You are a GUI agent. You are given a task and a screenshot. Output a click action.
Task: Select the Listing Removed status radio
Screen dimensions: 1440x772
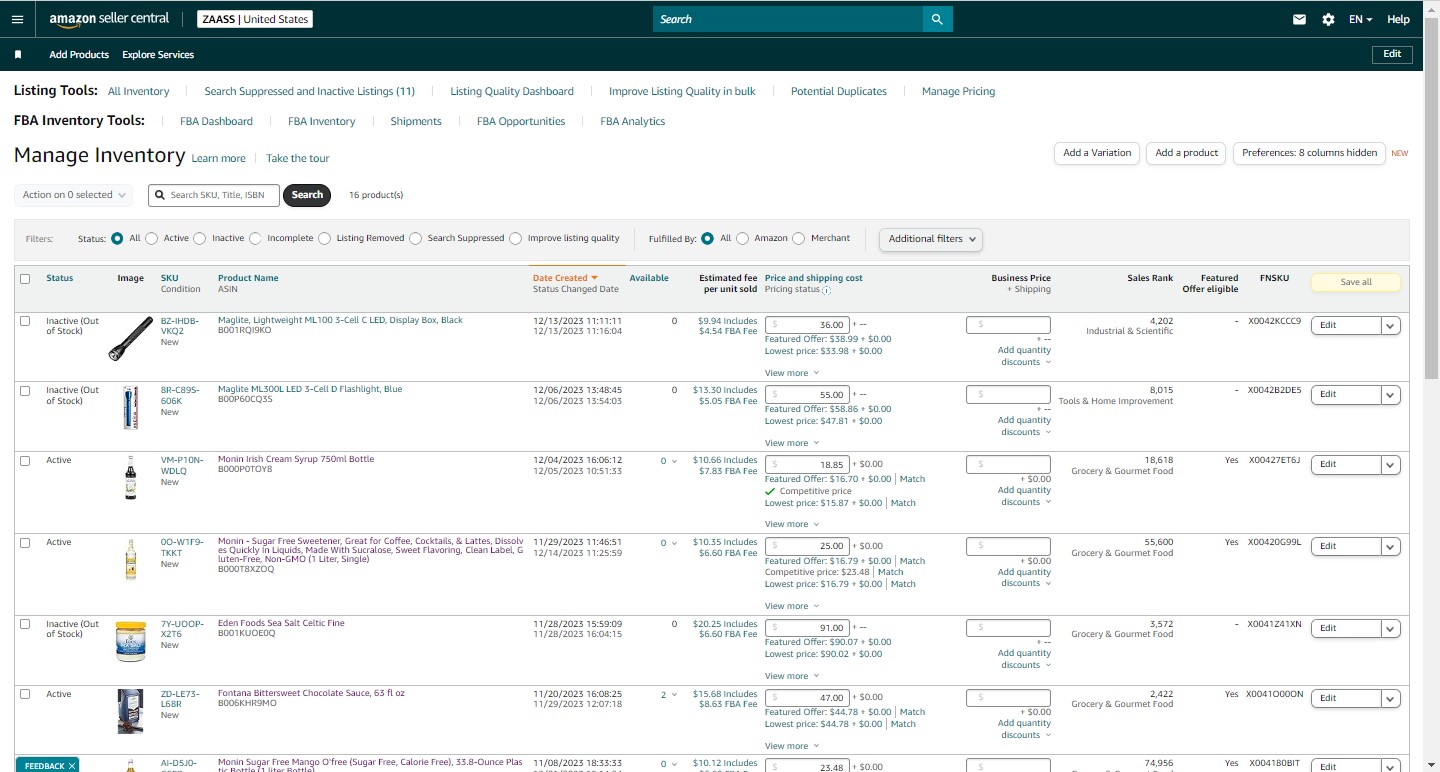(324, 239)
